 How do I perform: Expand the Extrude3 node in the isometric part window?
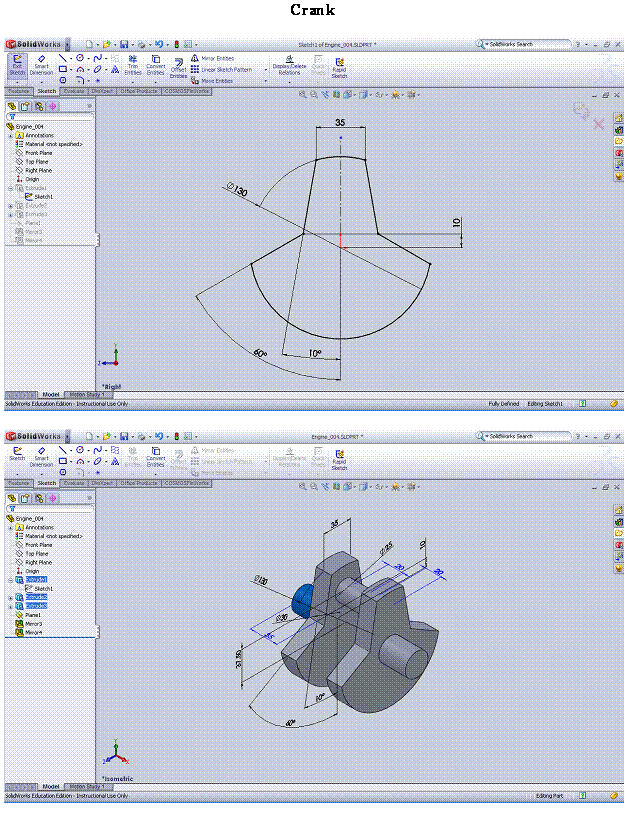pyautogui.click(x=10, y=607)
